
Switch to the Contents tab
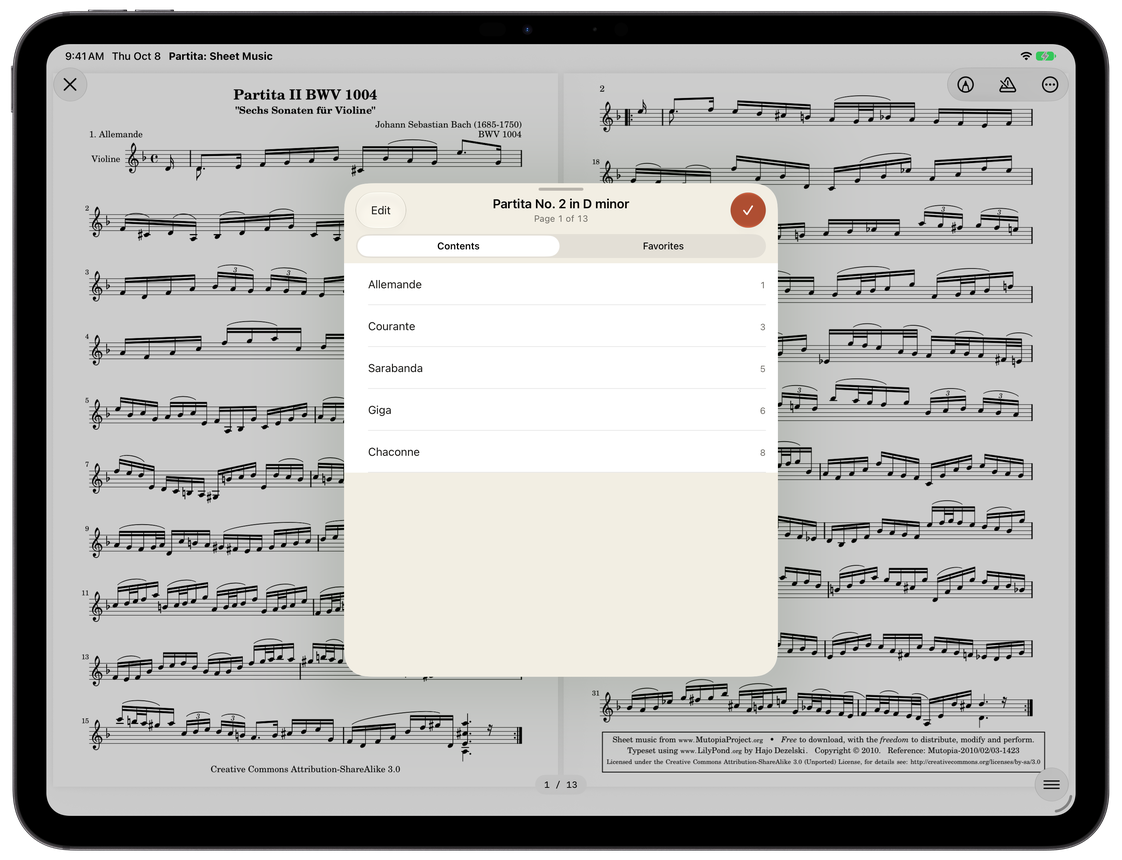[458, 246]
